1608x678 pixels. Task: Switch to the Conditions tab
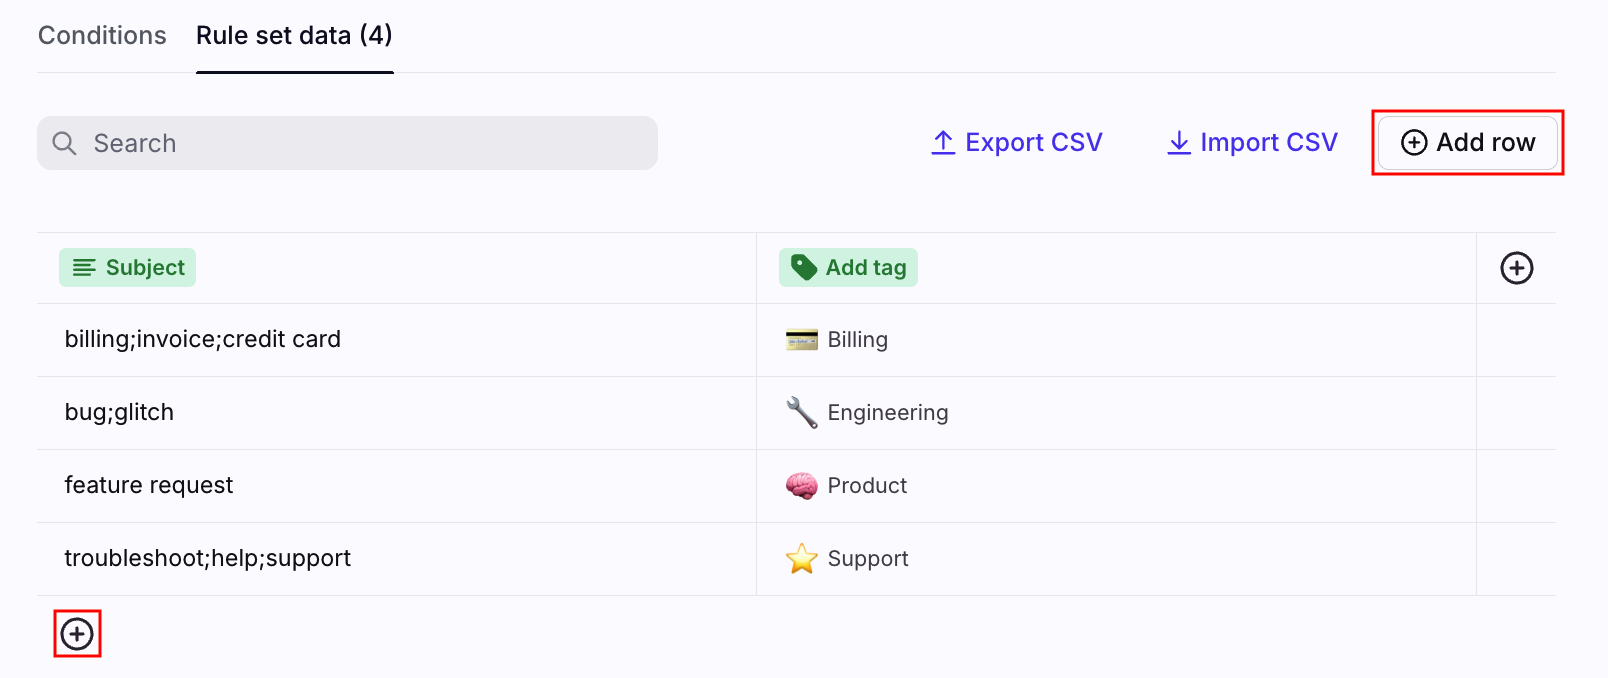(102, 35)
